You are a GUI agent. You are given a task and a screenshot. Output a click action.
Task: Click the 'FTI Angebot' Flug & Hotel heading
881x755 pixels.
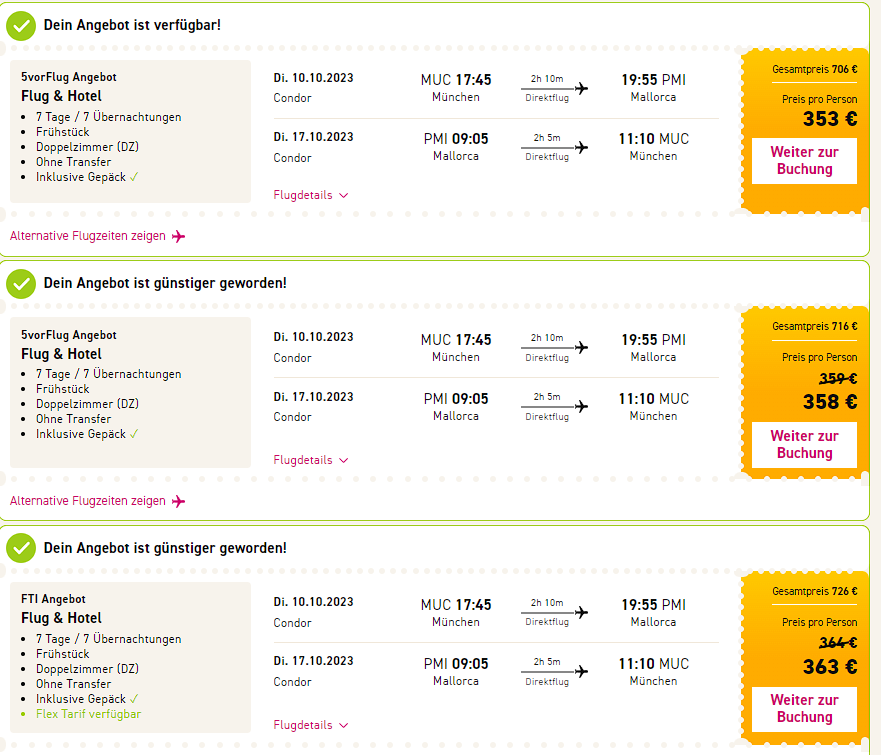(x=61, y=618)
